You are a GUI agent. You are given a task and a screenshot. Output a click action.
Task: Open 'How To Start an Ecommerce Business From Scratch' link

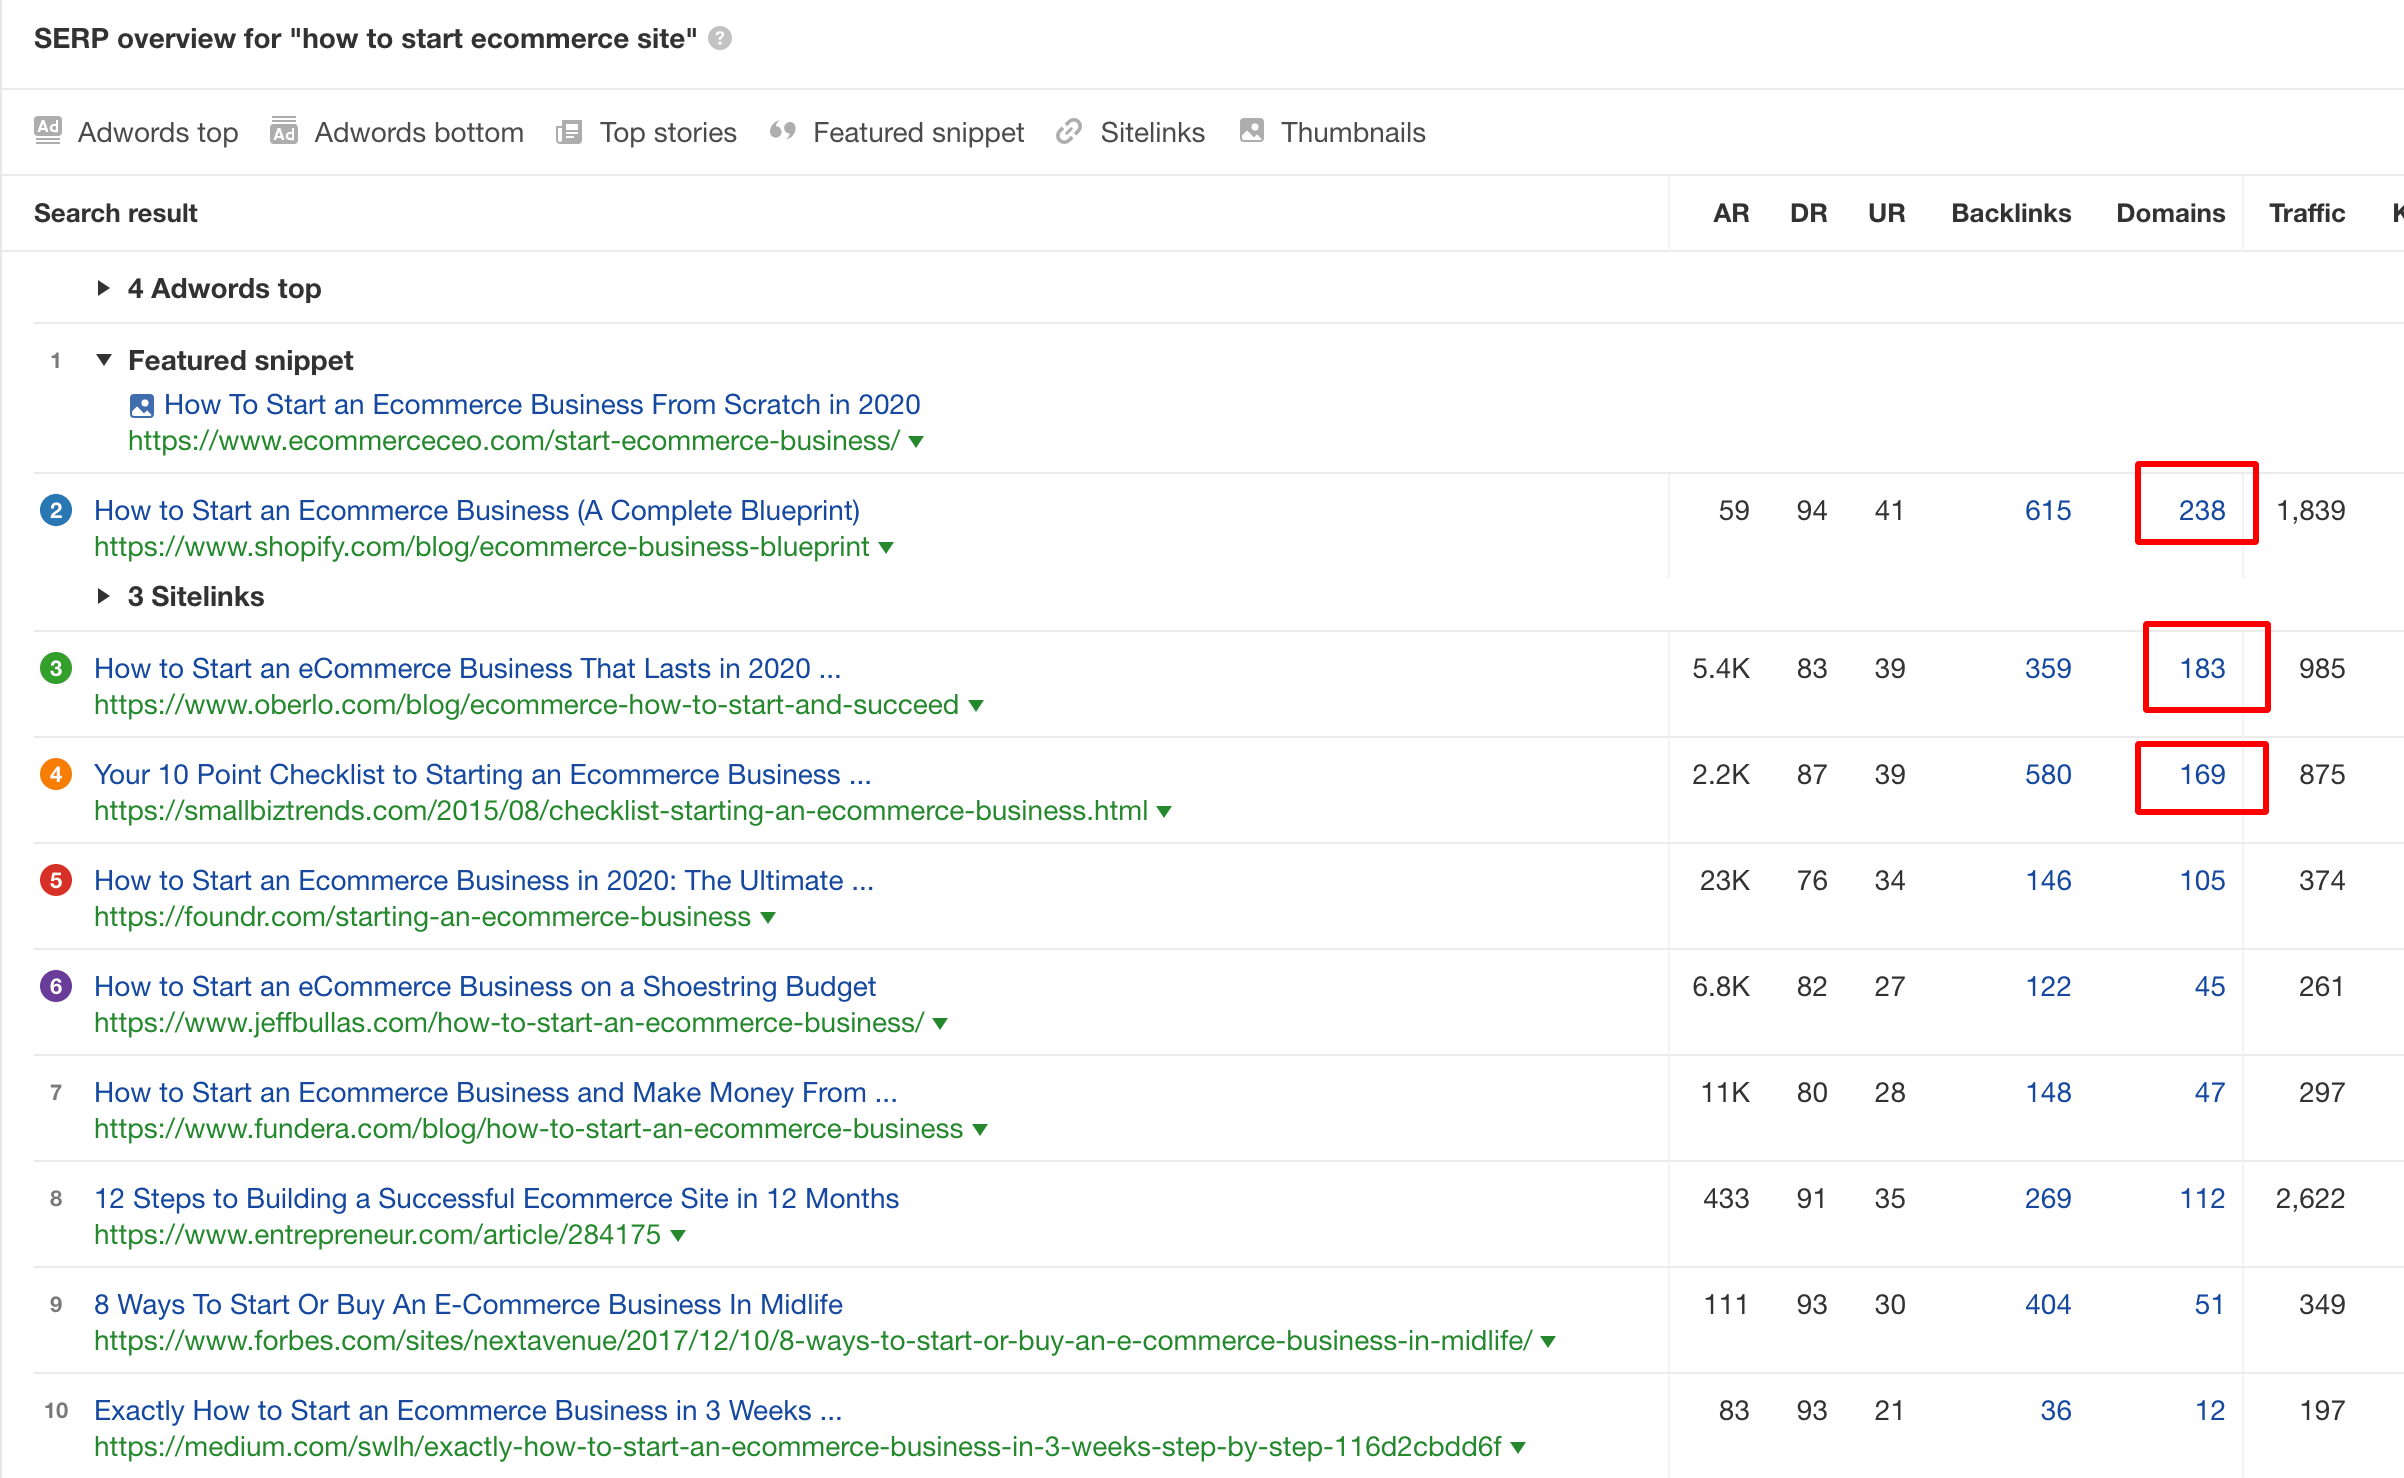point(542,404)
